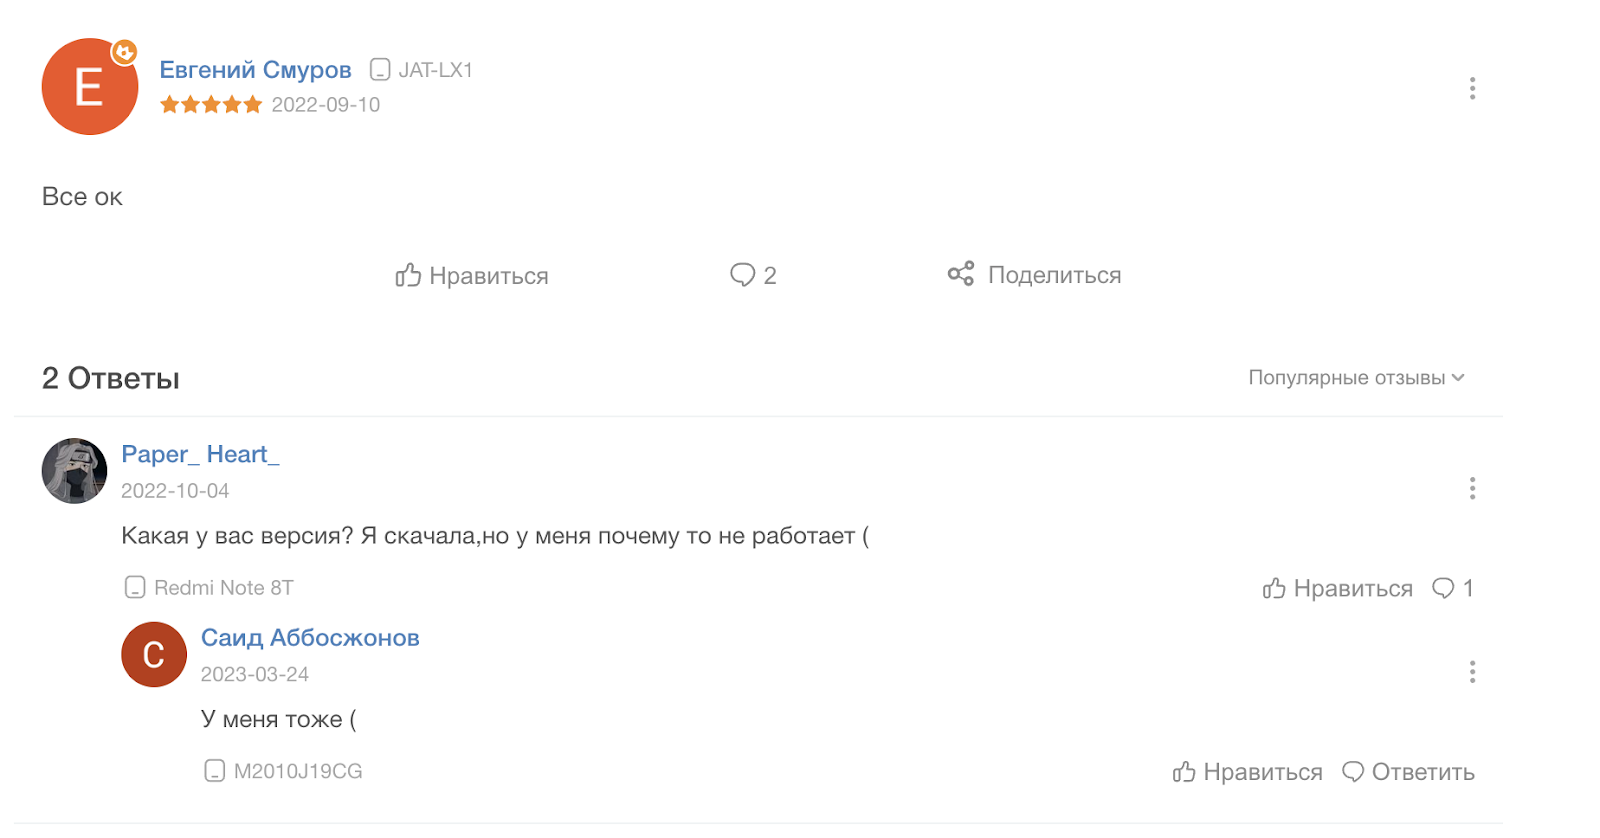The height and width of the screenshot is (838, 1600).
Task: Open the three-dot menu on Paper_ Heart_'s reply
Action: coord(1472,489)
